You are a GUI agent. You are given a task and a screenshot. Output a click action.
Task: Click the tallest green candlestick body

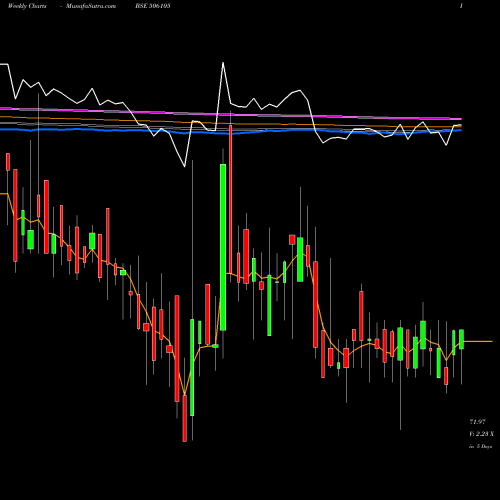(x=223, y=247)
